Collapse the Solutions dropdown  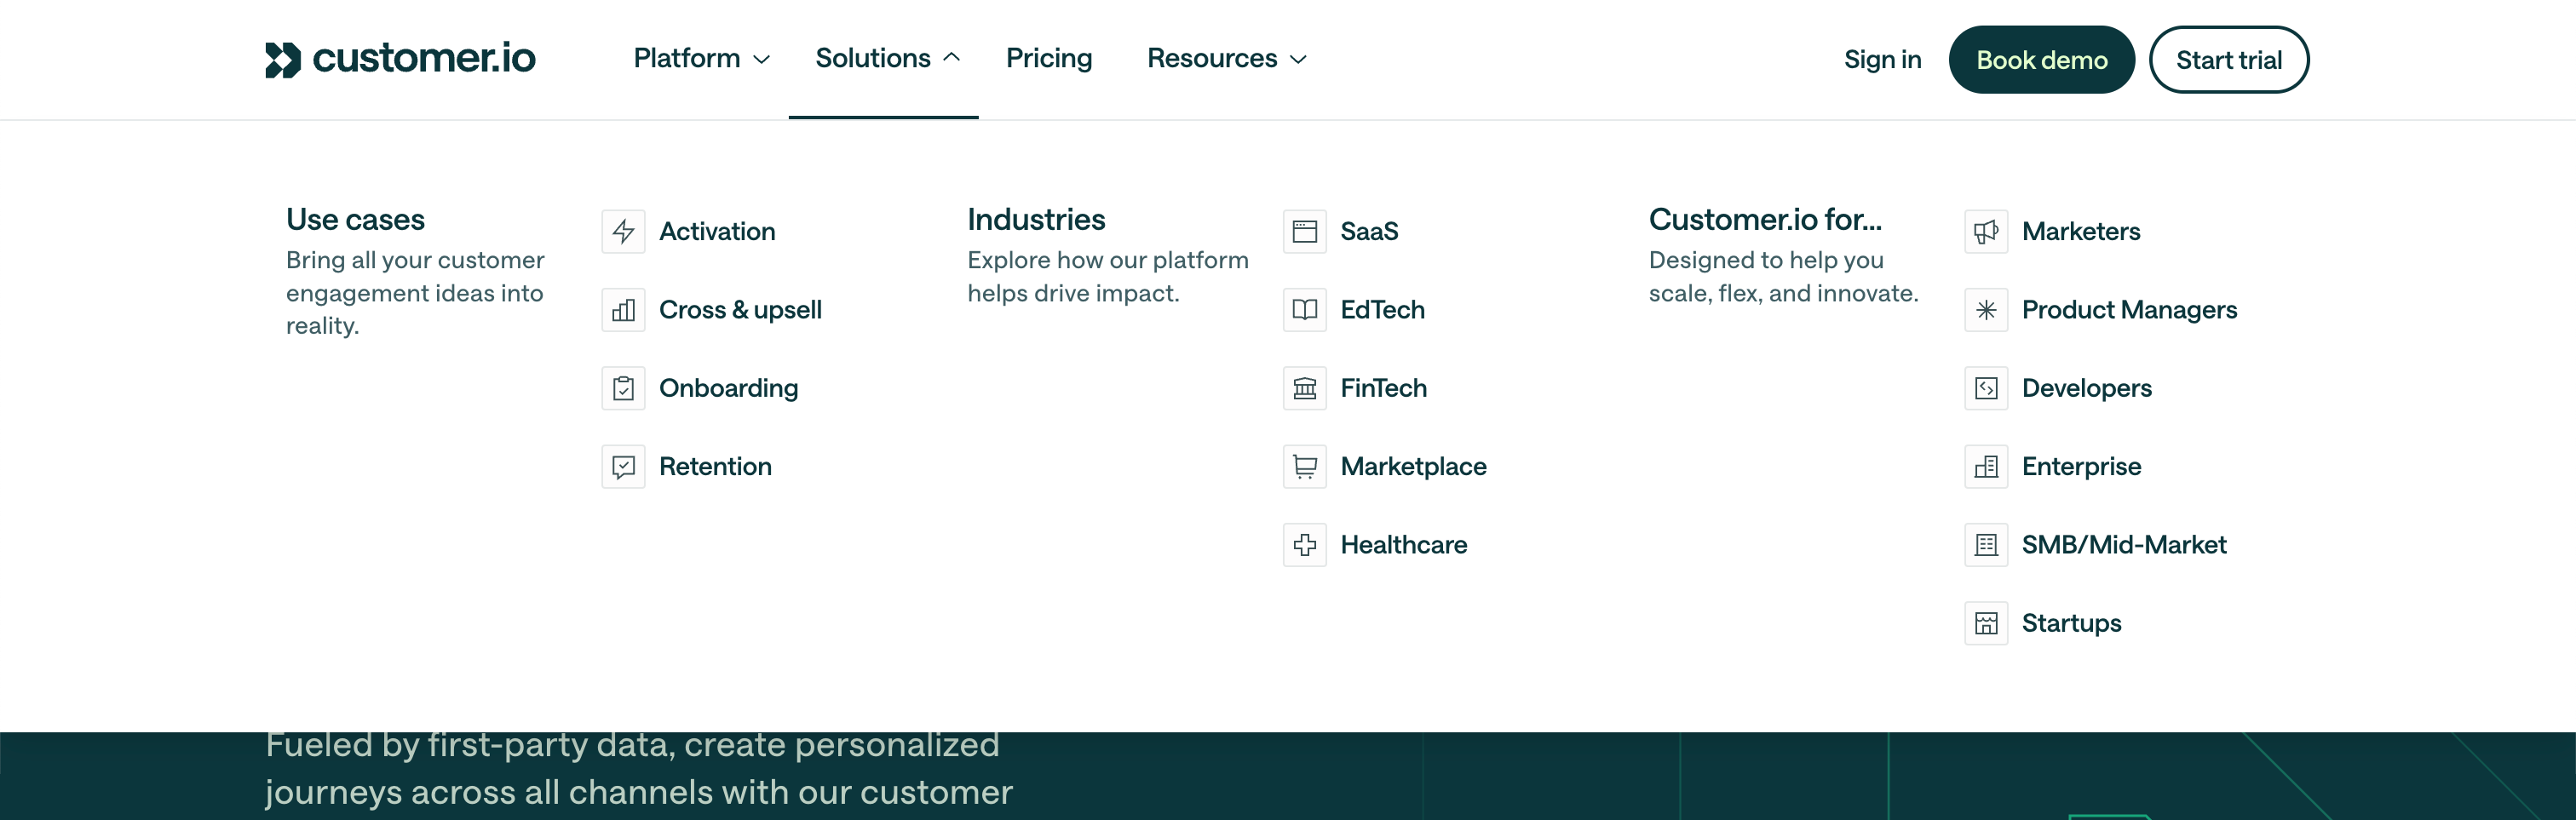point(884,59)
